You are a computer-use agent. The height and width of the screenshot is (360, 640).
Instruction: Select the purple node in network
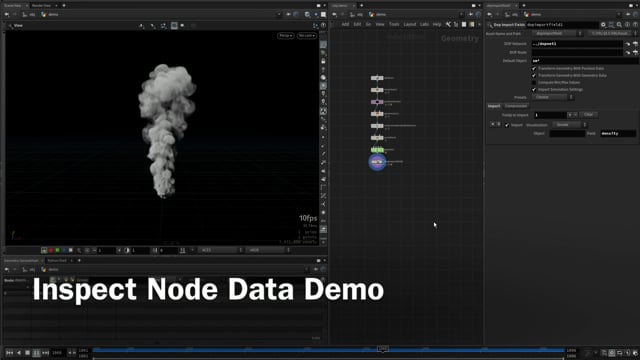click(x=377, y=102)
